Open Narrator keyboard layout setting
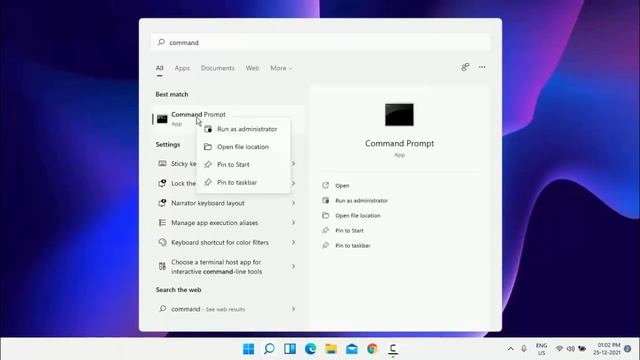 [x=228, y=203]
